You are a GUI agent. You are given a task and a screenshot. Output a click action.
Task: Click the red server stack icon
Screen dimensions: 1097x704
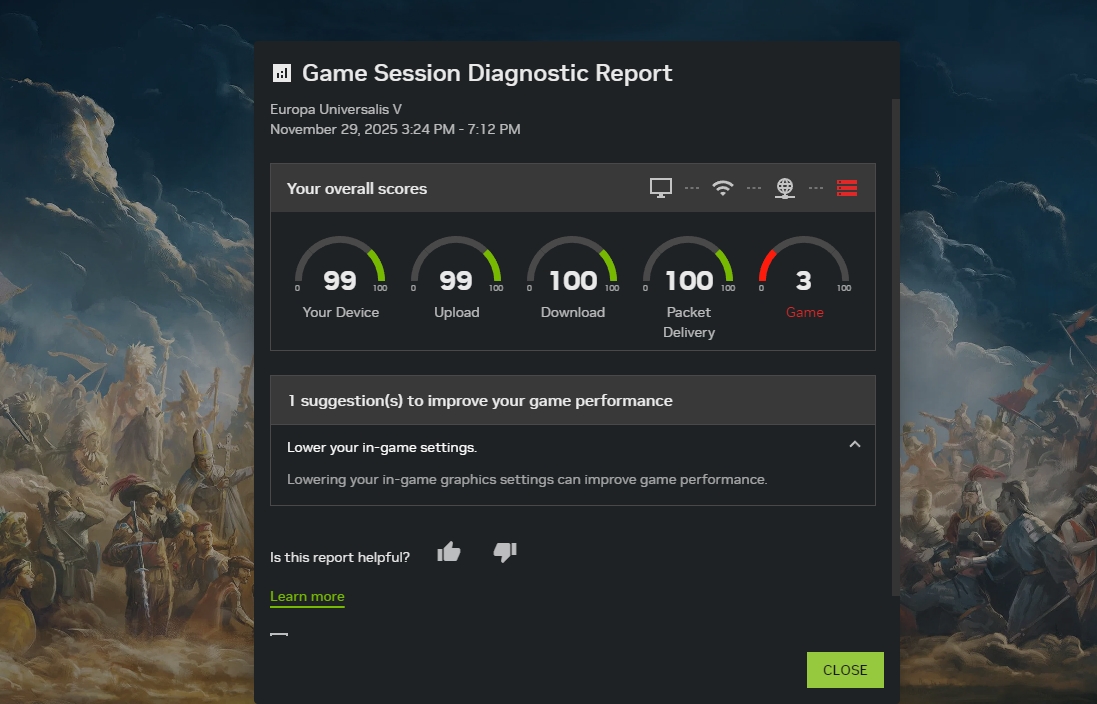point(847,188)
